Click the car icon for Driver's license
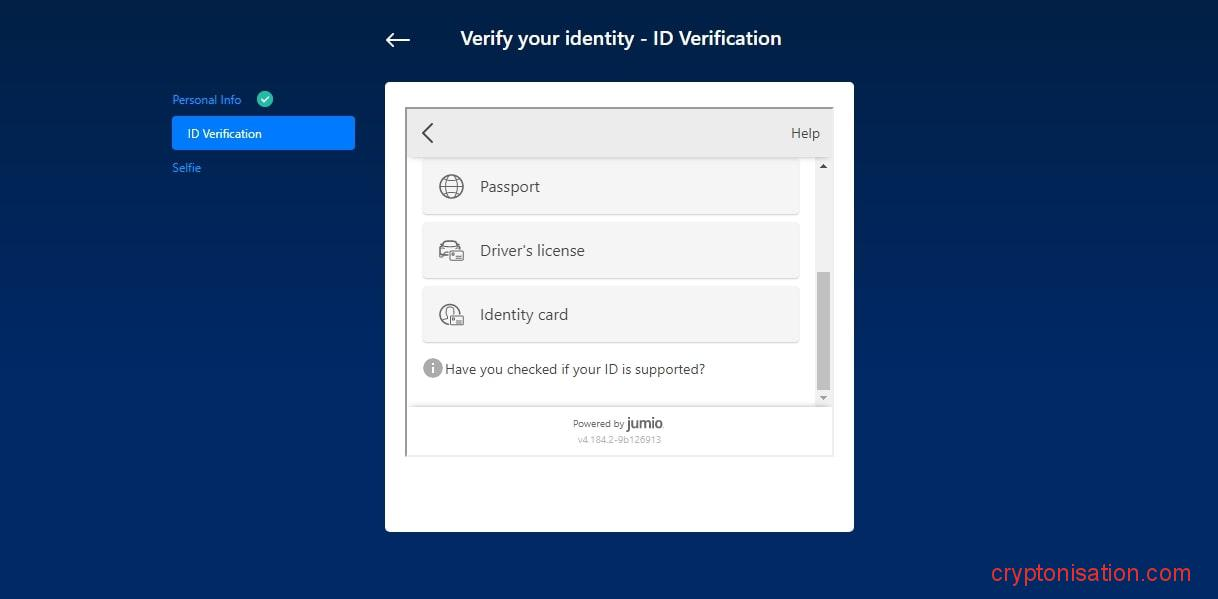This screenshot has width=1218, height=599. (x=451, y=251)
